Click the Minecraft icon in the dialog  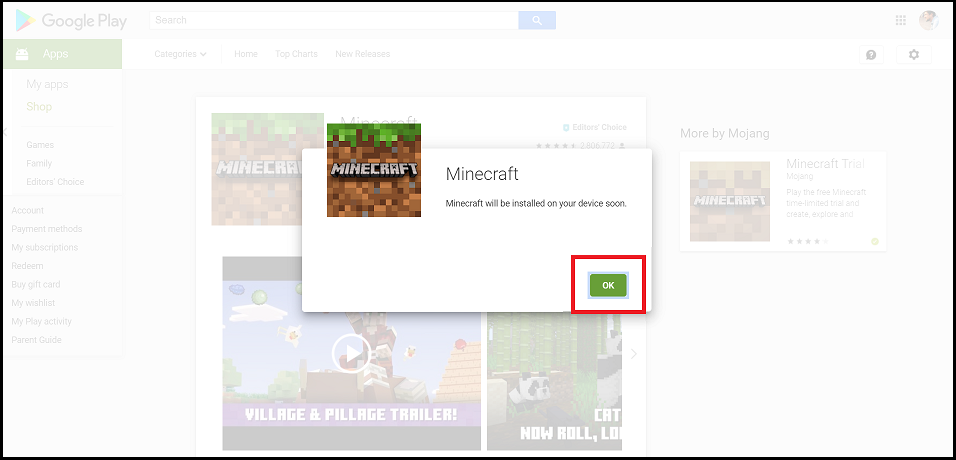pyautogui.click(x=374, y=170)
